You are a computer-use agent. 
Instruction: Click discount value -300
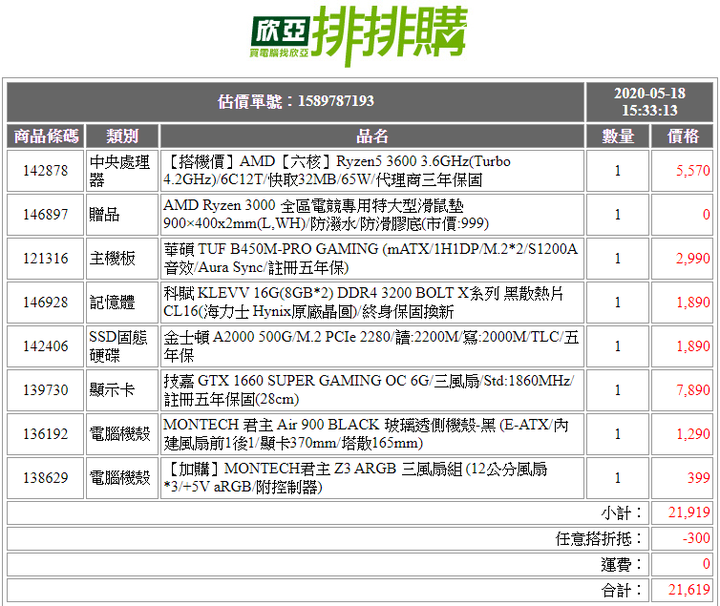[x=696, y=539]
